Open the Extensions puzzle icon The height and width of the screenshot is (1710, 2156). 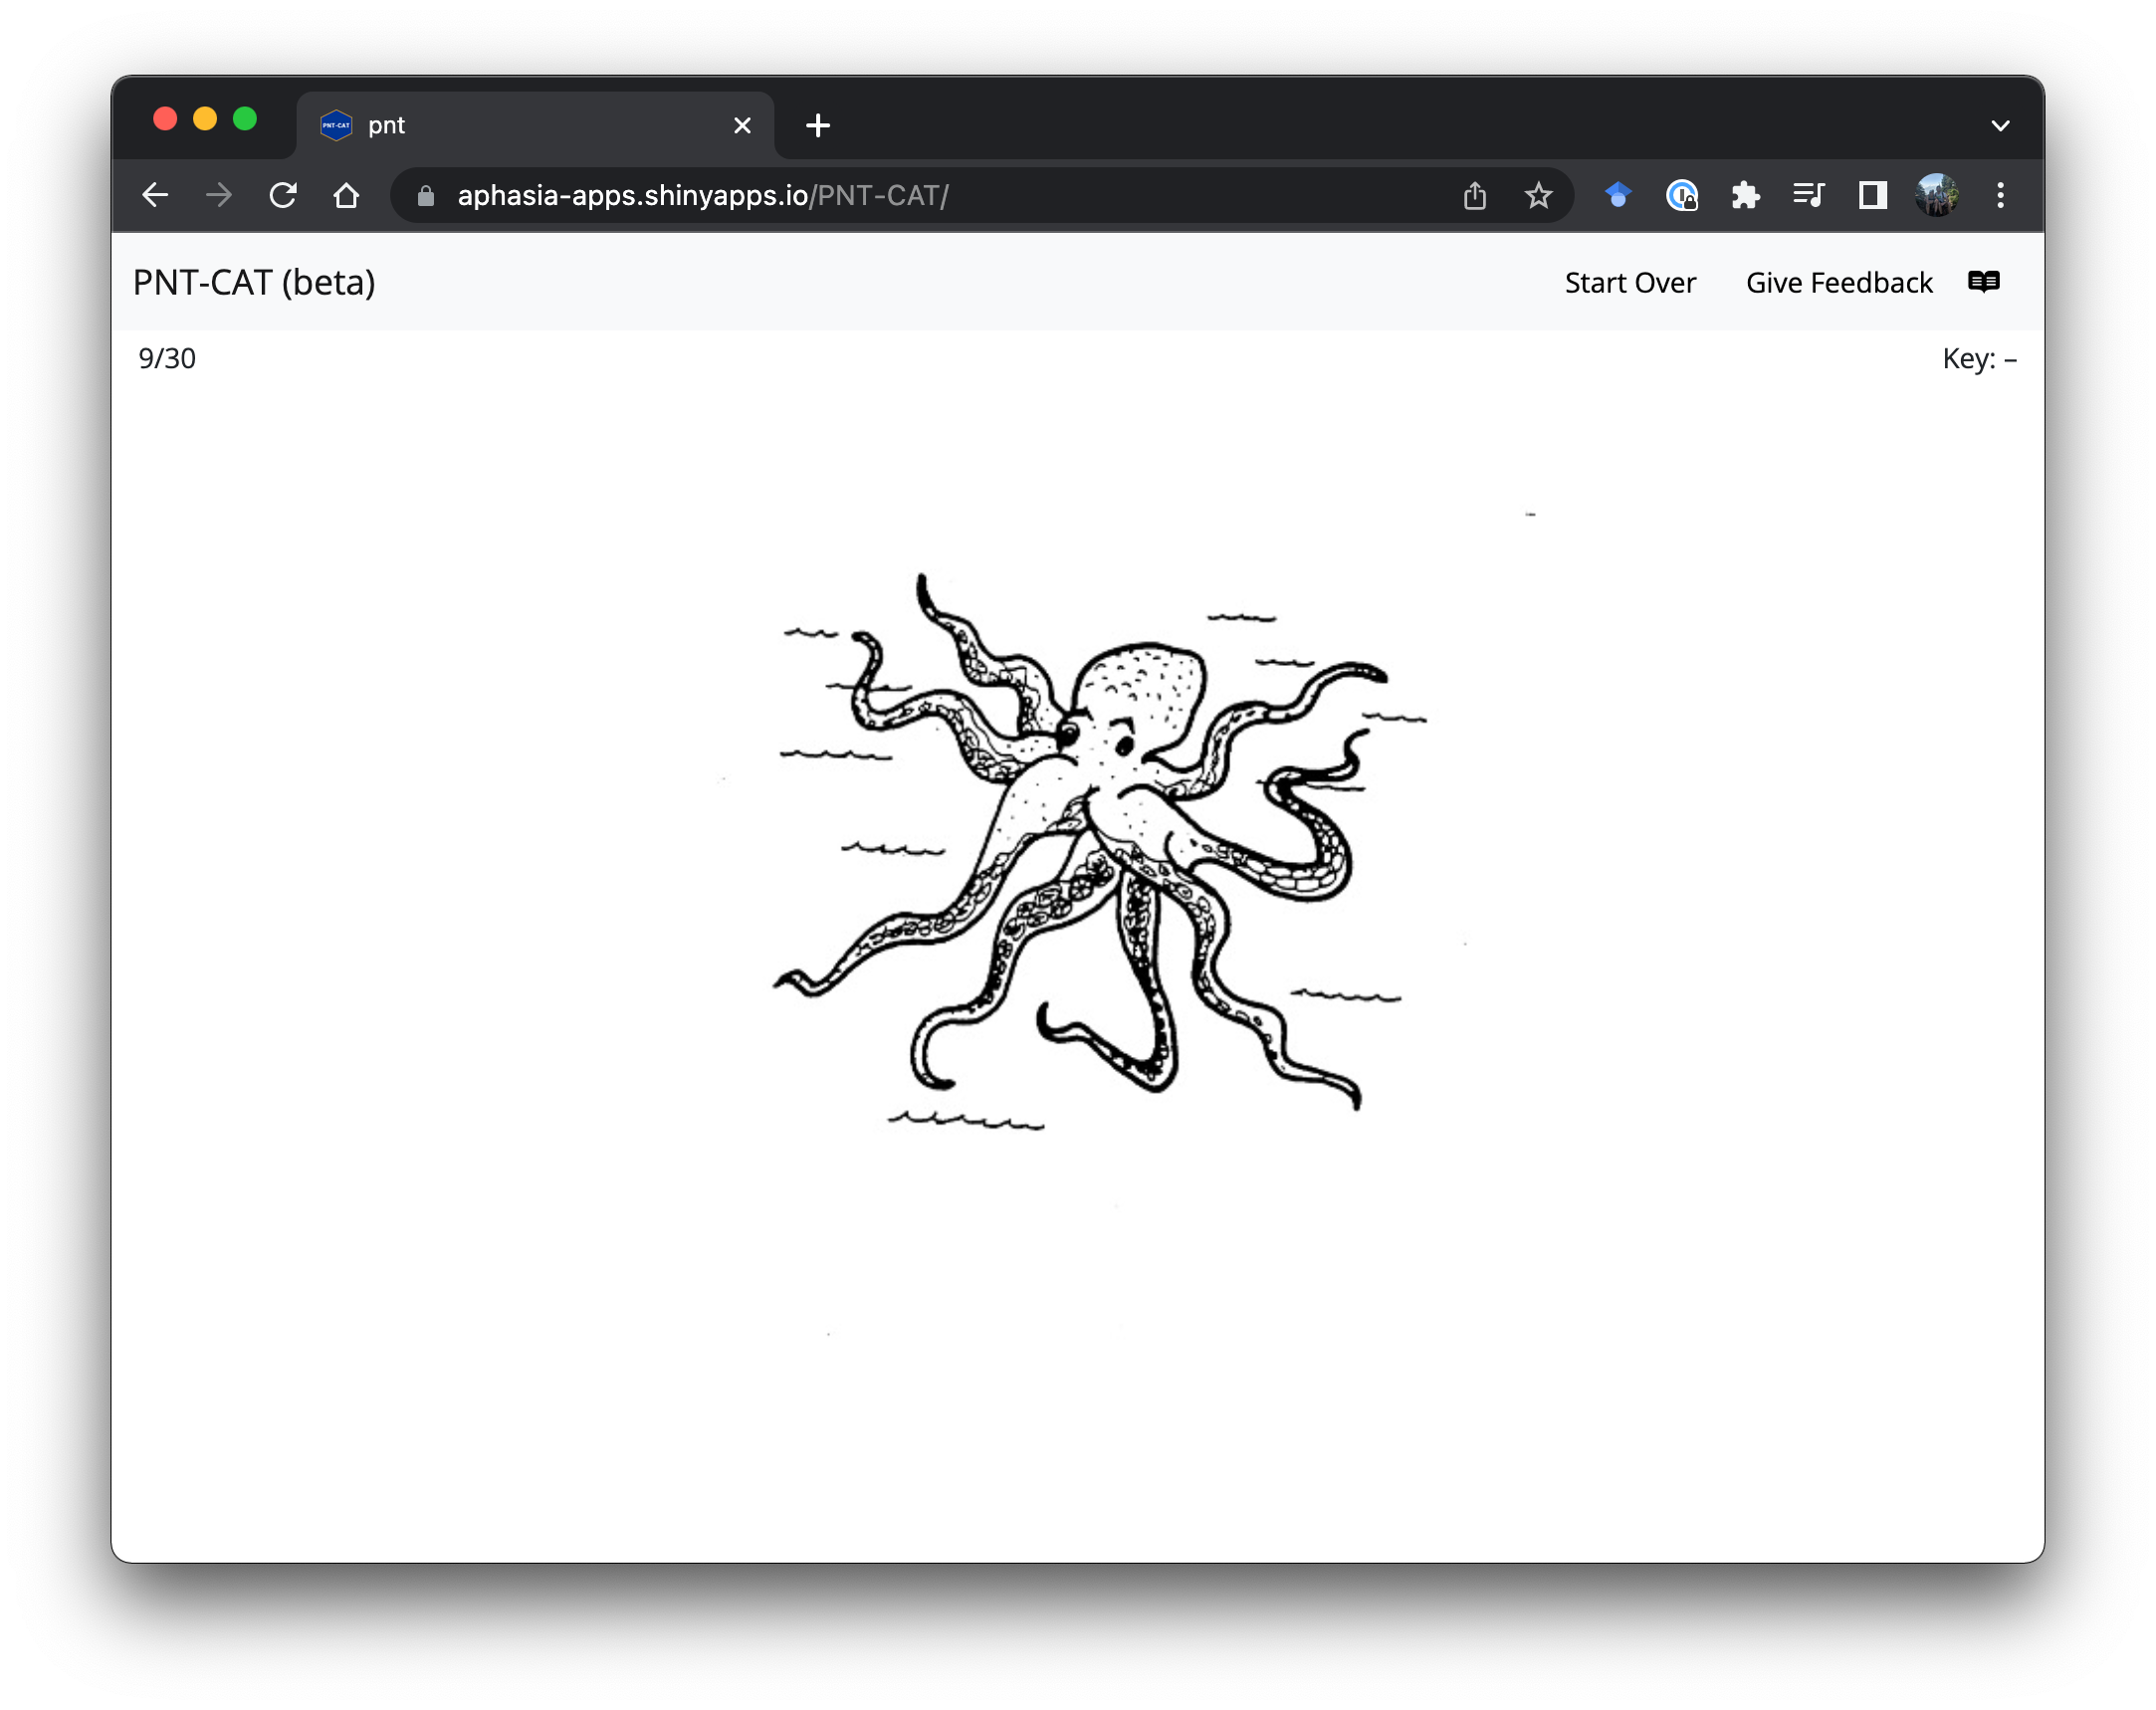(1745, 195)
